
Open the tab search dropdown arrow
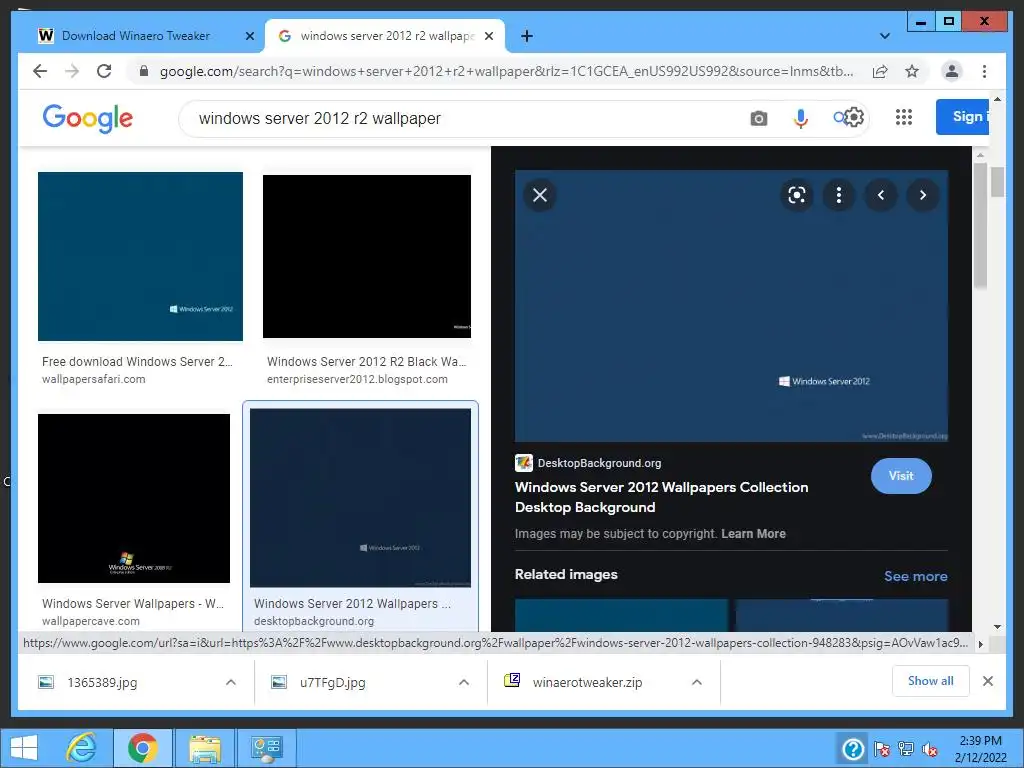point(885,36)
